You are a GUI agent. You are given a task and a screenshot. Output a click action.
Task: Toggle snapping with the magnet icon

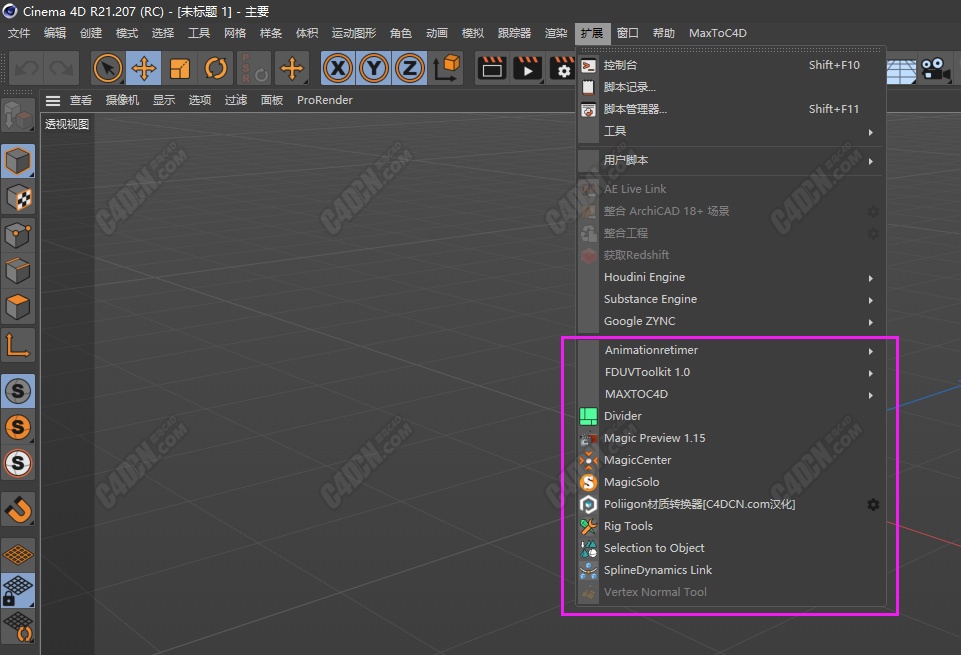[18, 509]
